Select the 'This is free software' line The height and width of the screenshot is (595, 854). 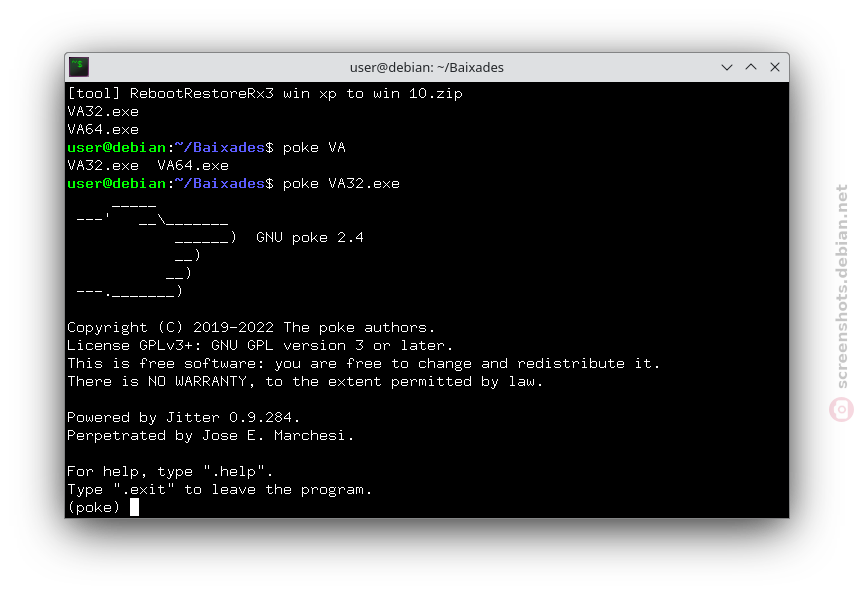[x=364, y=363]
